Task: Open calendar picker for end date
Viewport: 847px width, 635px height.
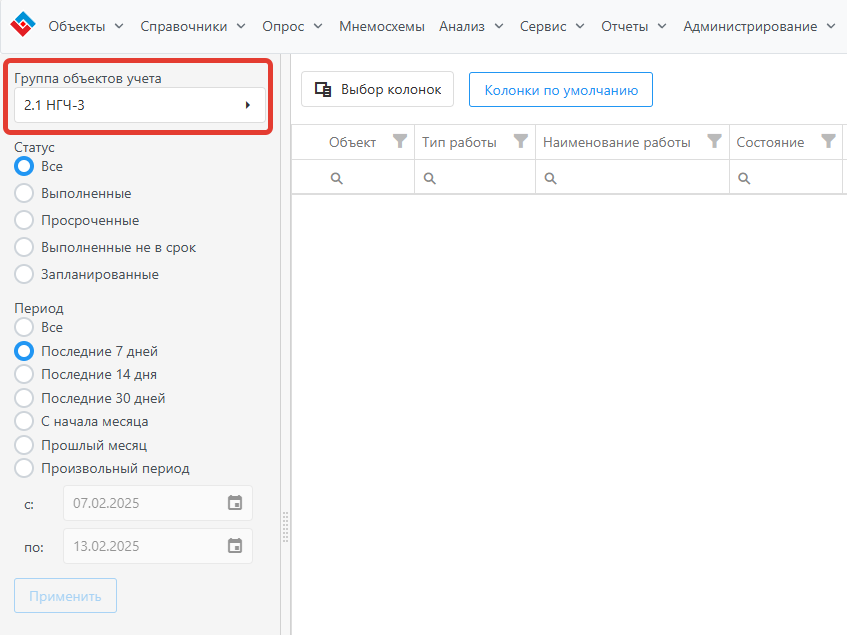Action: tap(235, 546)
